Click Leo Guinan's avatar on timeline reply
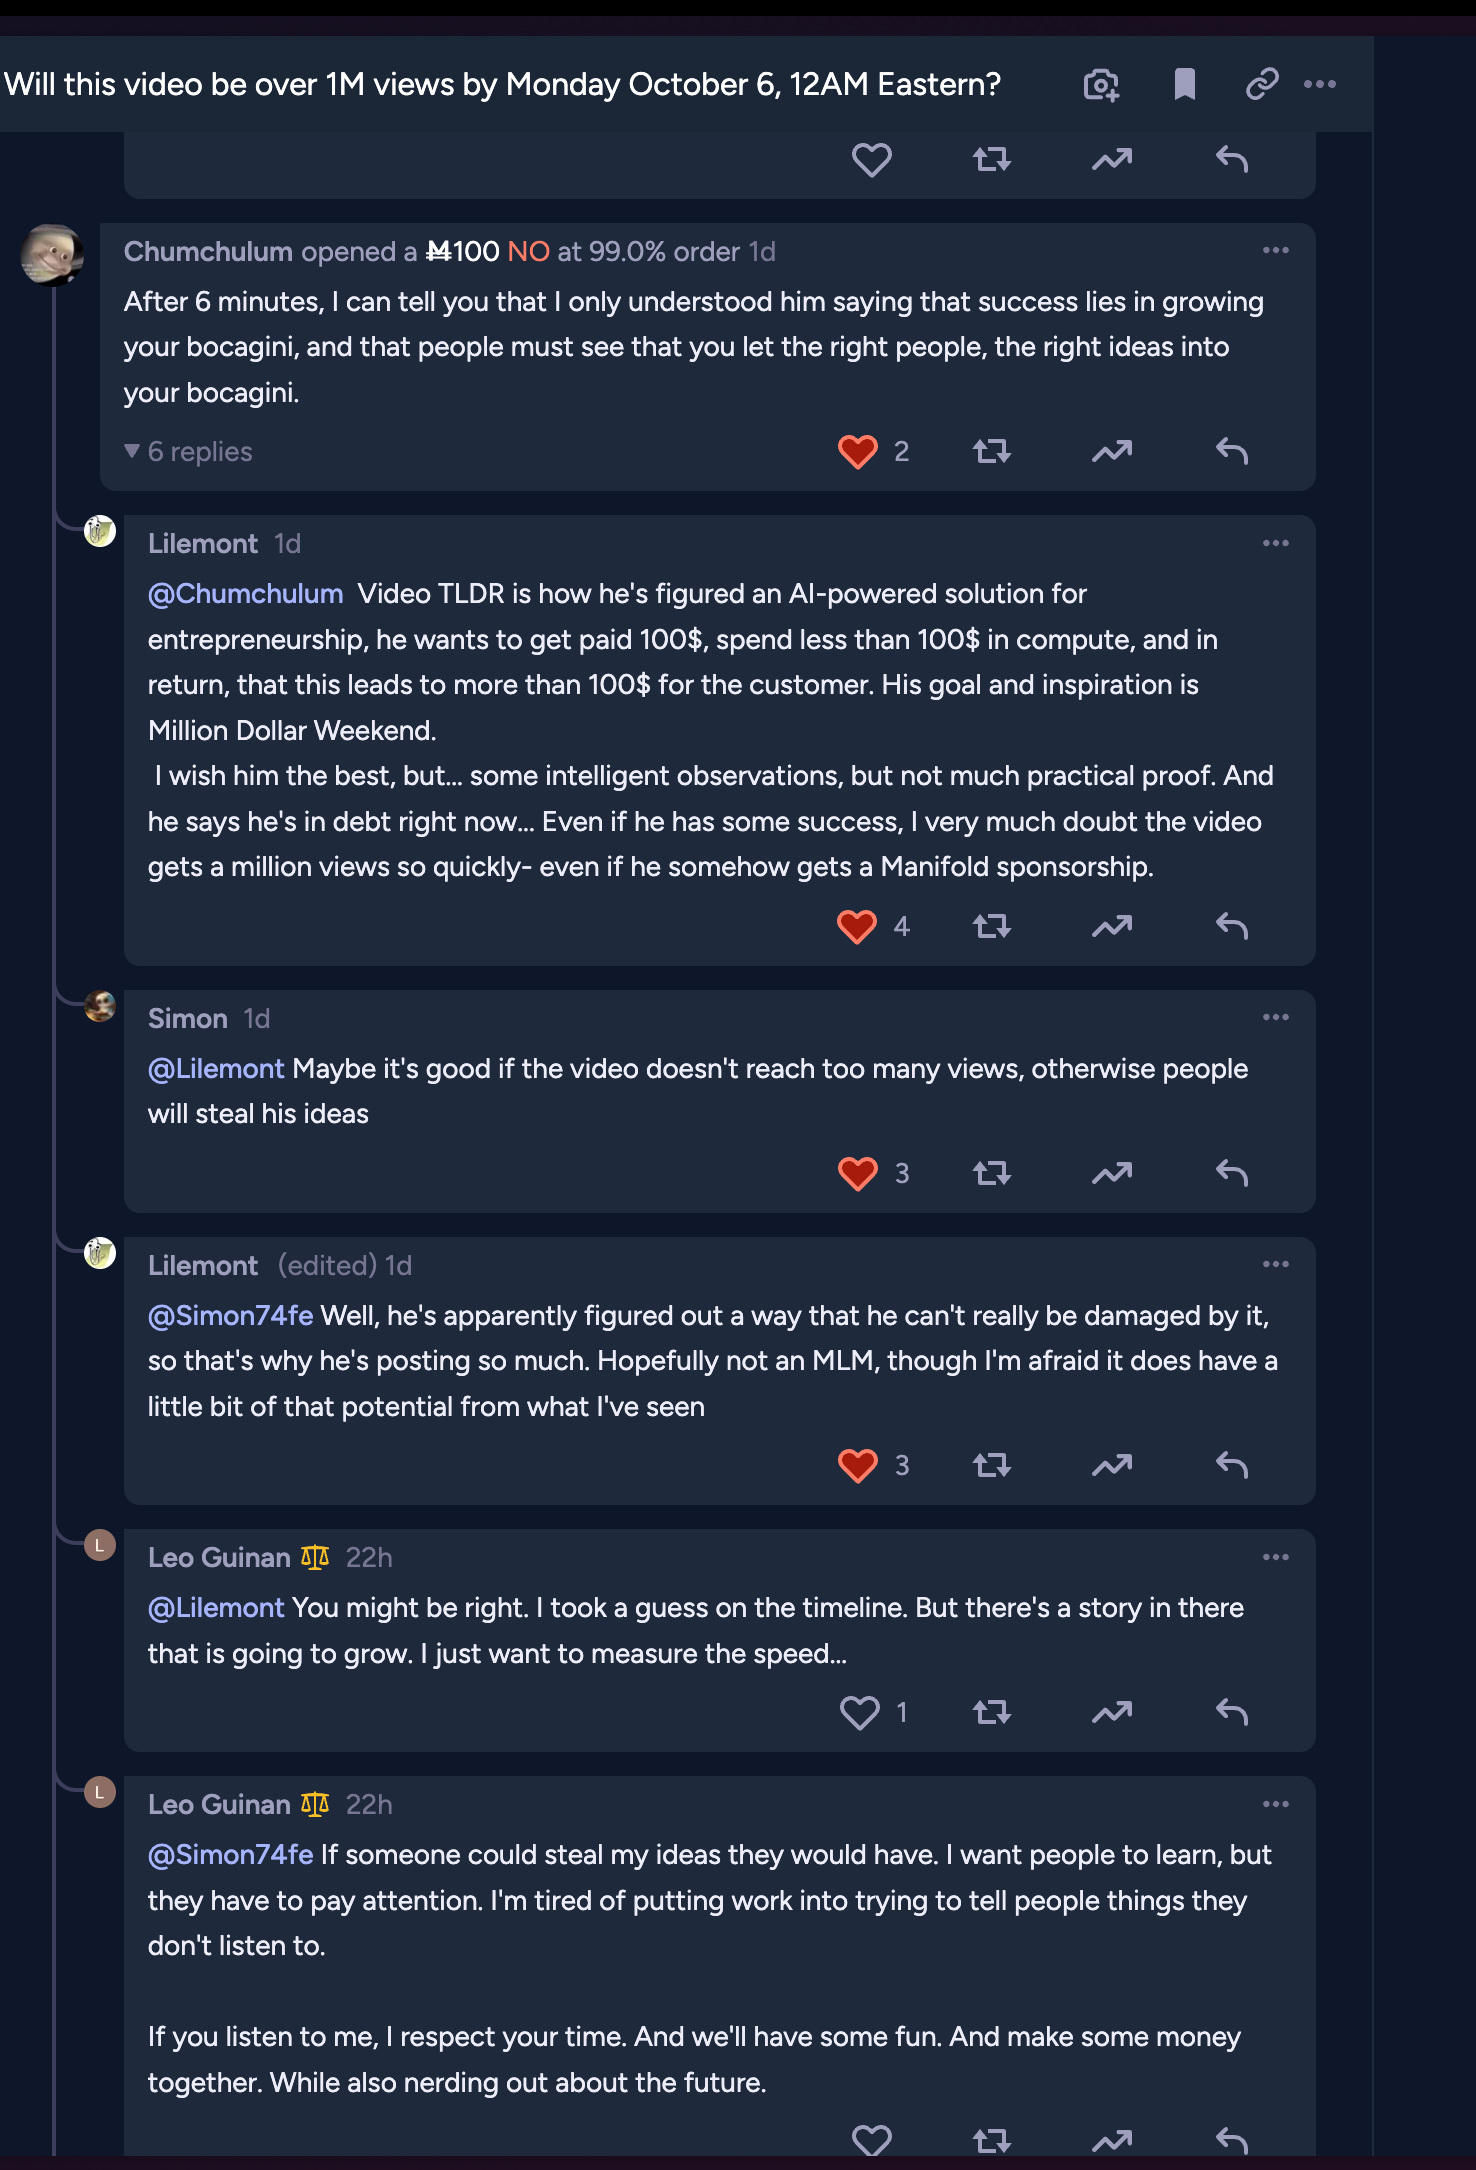The width and height of the screenshot is (1476, 2170). 100,1546
